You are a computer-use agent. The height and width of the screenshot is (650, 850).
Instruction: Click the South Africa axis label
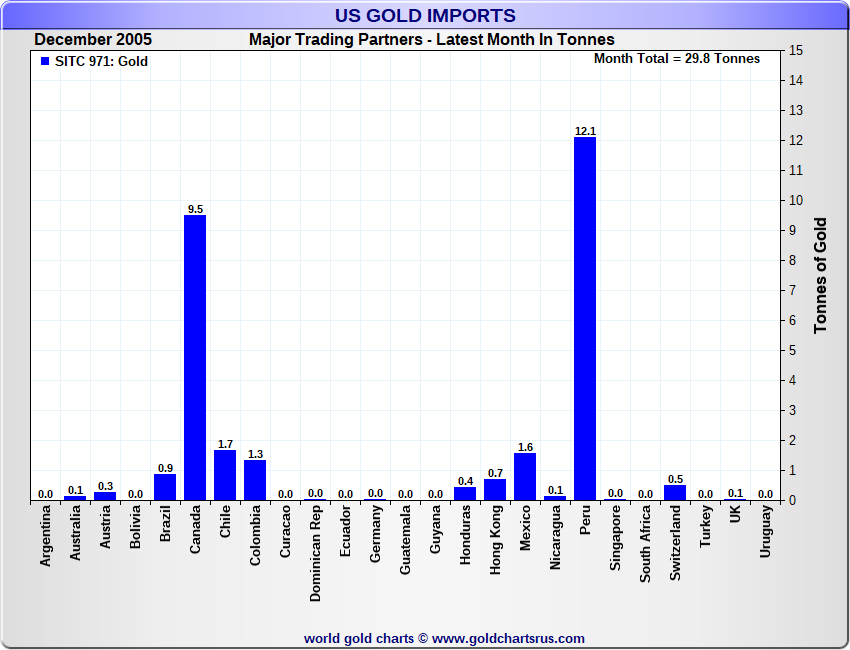tap(645, 544)
